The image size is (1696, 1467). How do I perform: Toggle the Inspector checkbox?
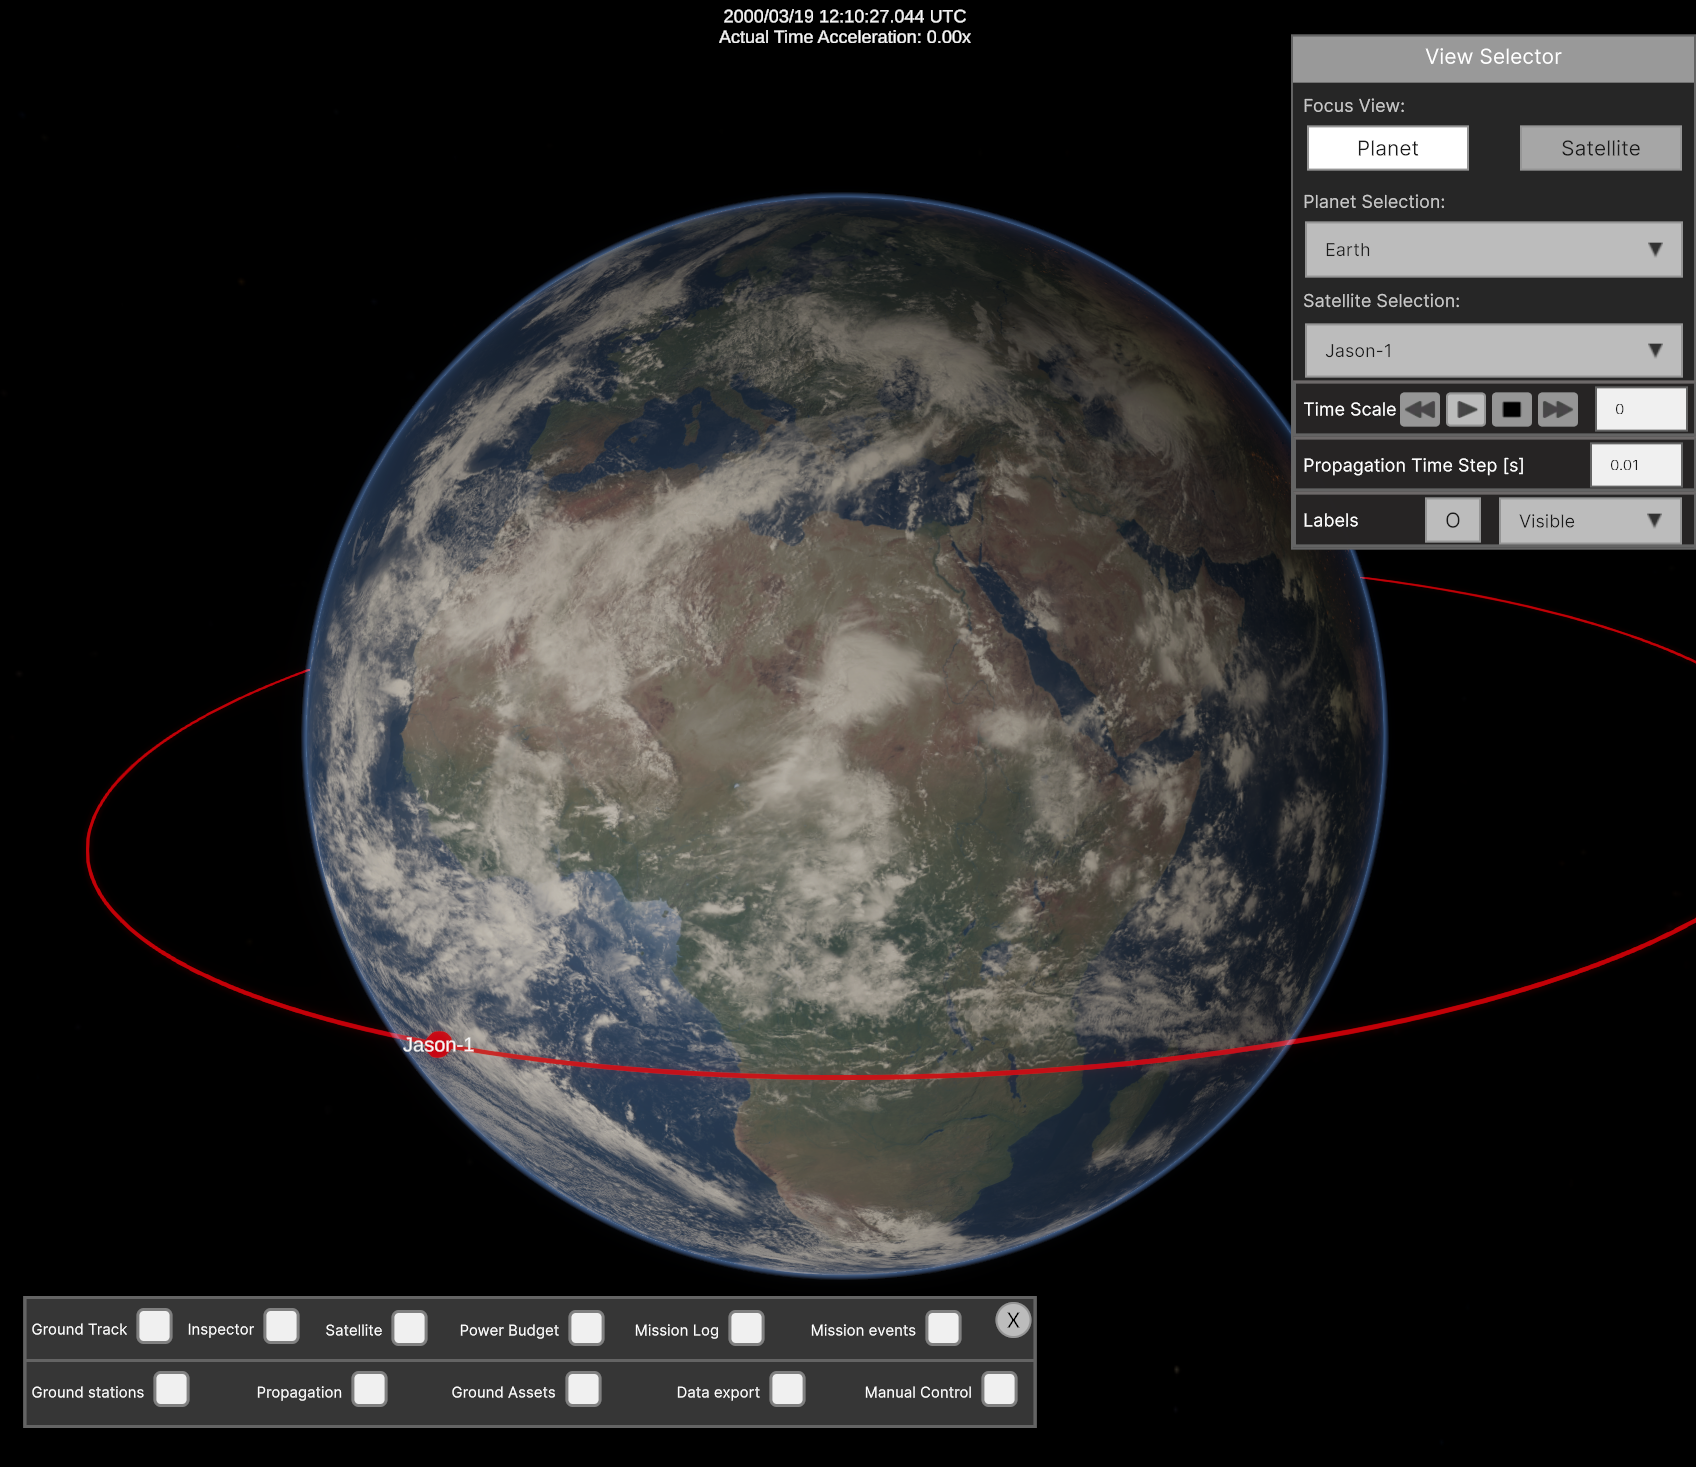(x=282, y=1327)
